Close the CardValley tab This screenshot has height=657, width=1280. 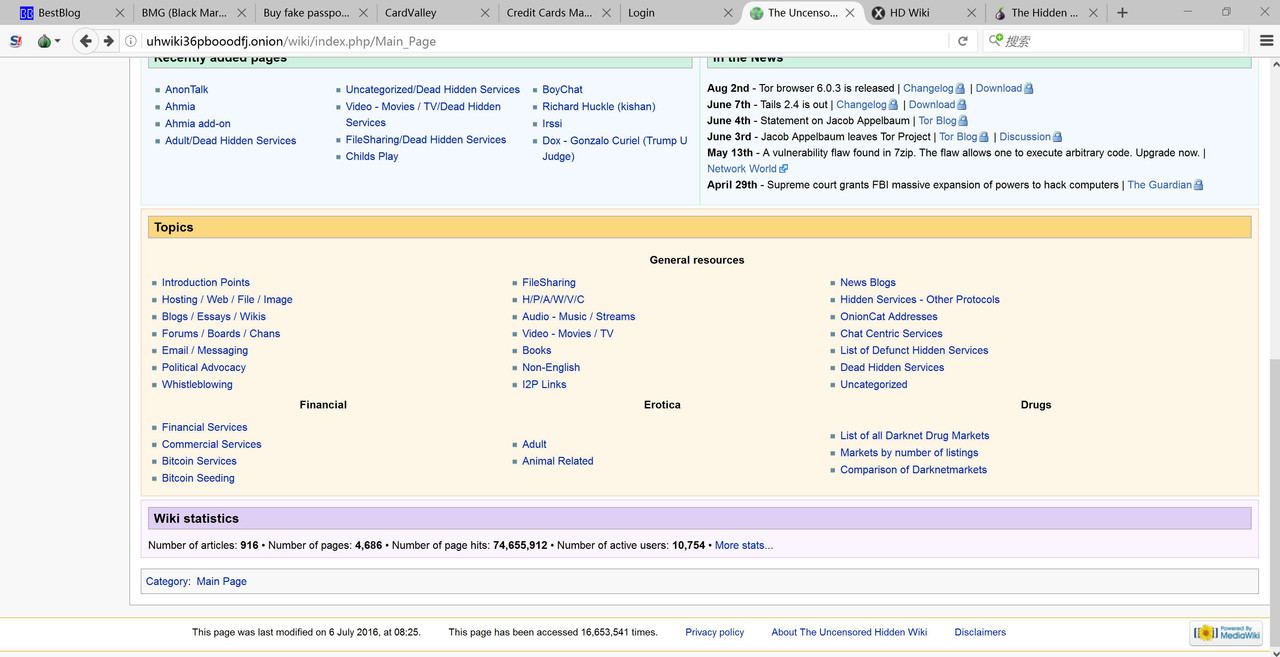(x=485, y=13)
